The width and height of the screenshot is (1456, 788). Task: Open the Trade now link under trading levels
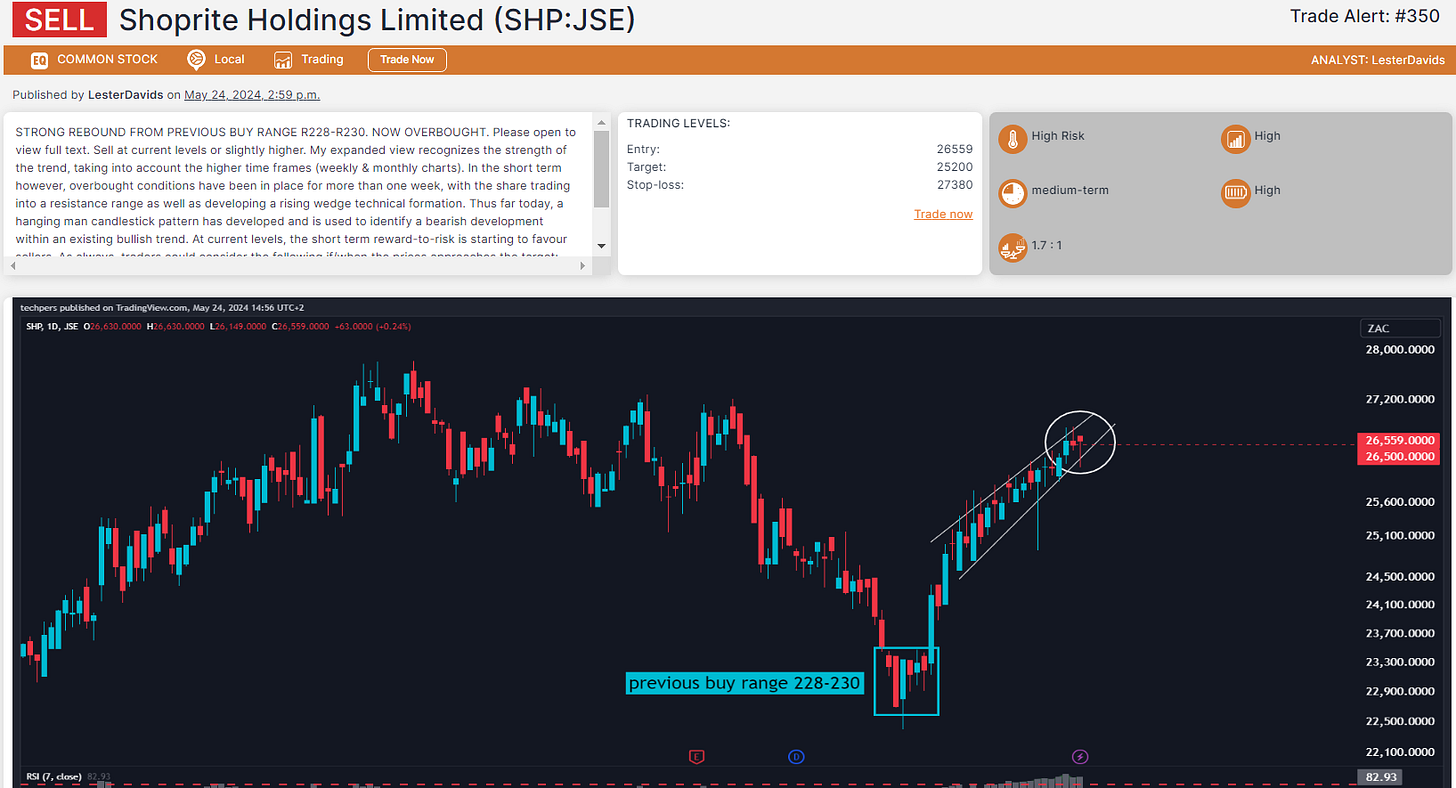pyautogui.click(x=943, y=214)
